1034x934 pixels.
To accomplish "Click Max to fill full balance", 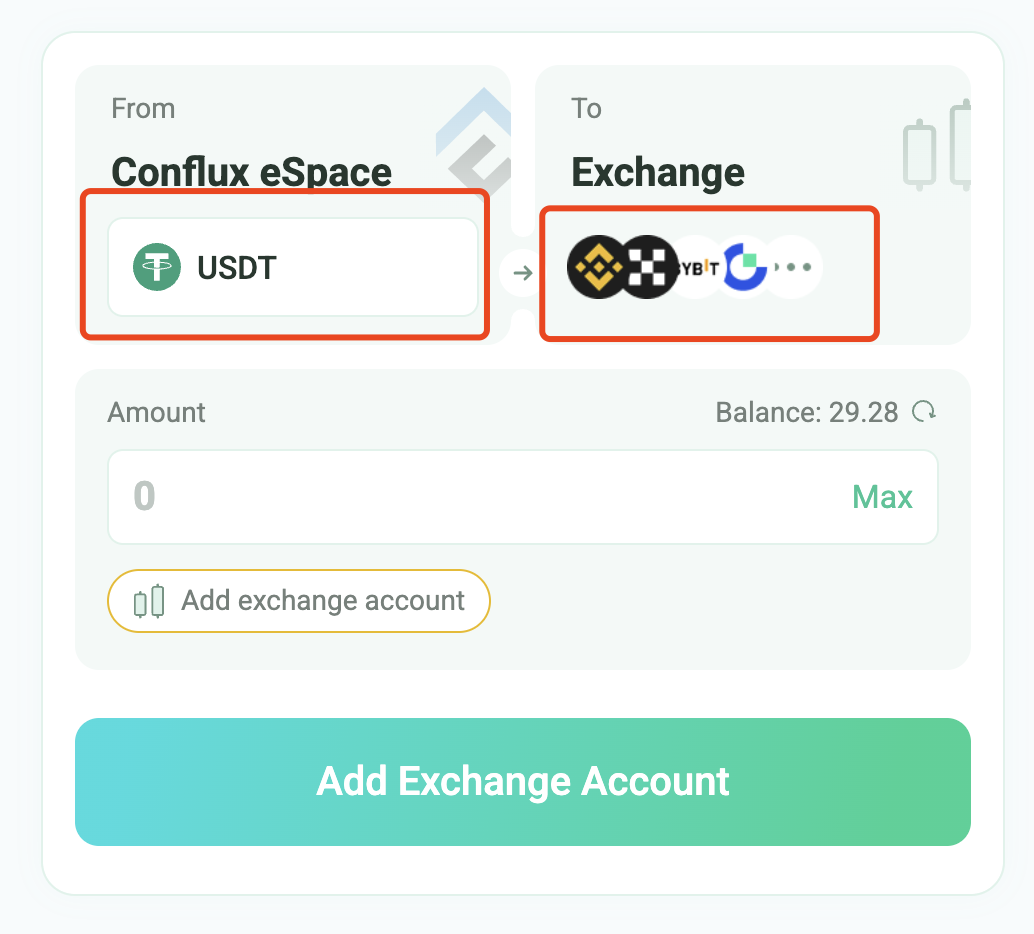I will (882, 497).
